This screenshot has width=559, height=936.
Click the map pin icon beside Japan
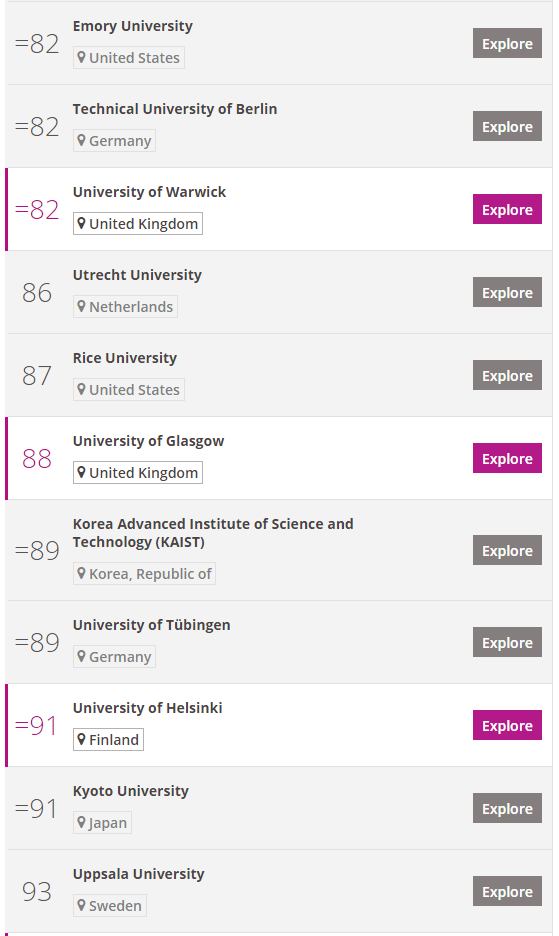pyautogui.click(x=81, y=823)
